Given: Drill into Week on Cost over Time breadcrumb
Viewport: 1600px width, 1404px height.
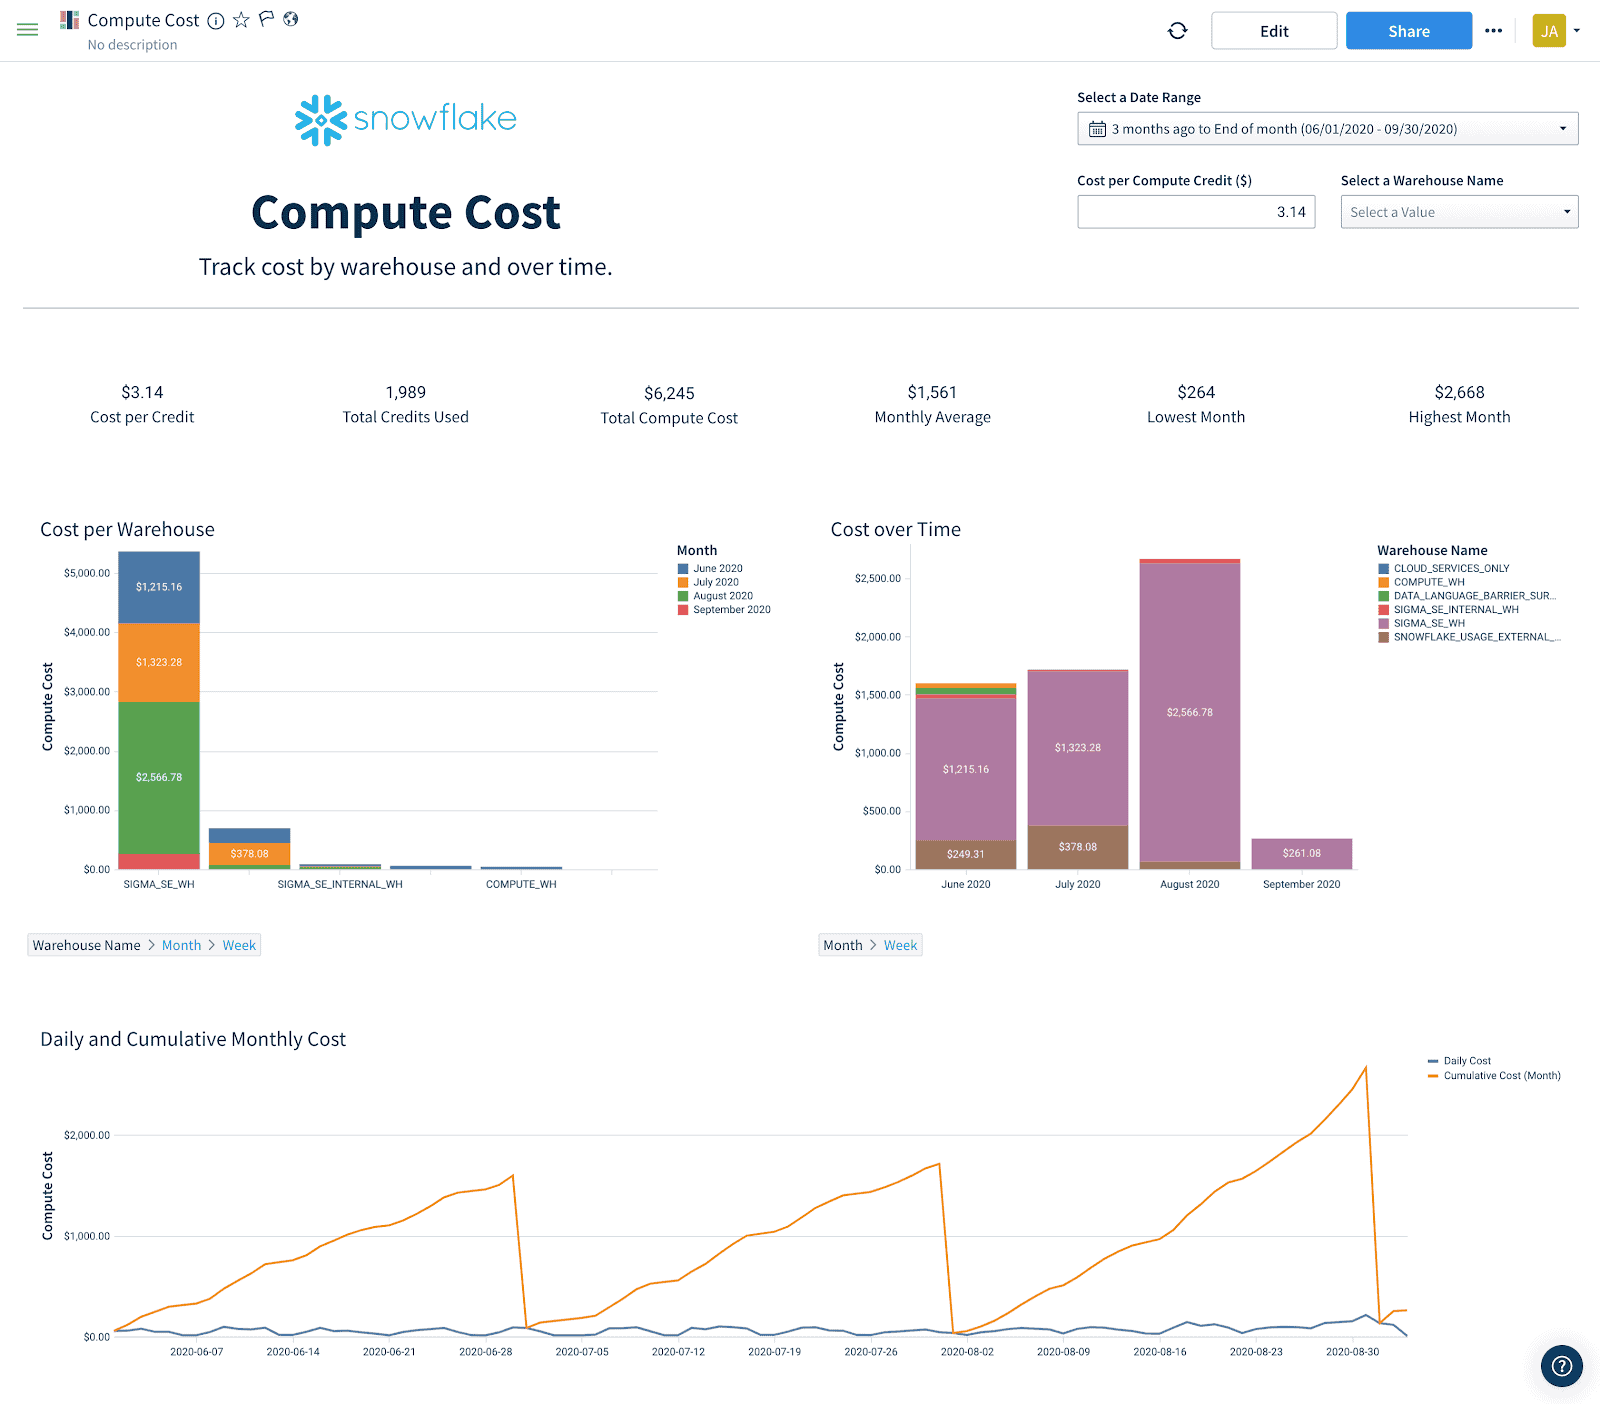Looking at the screenshot, I should point(900,944).
